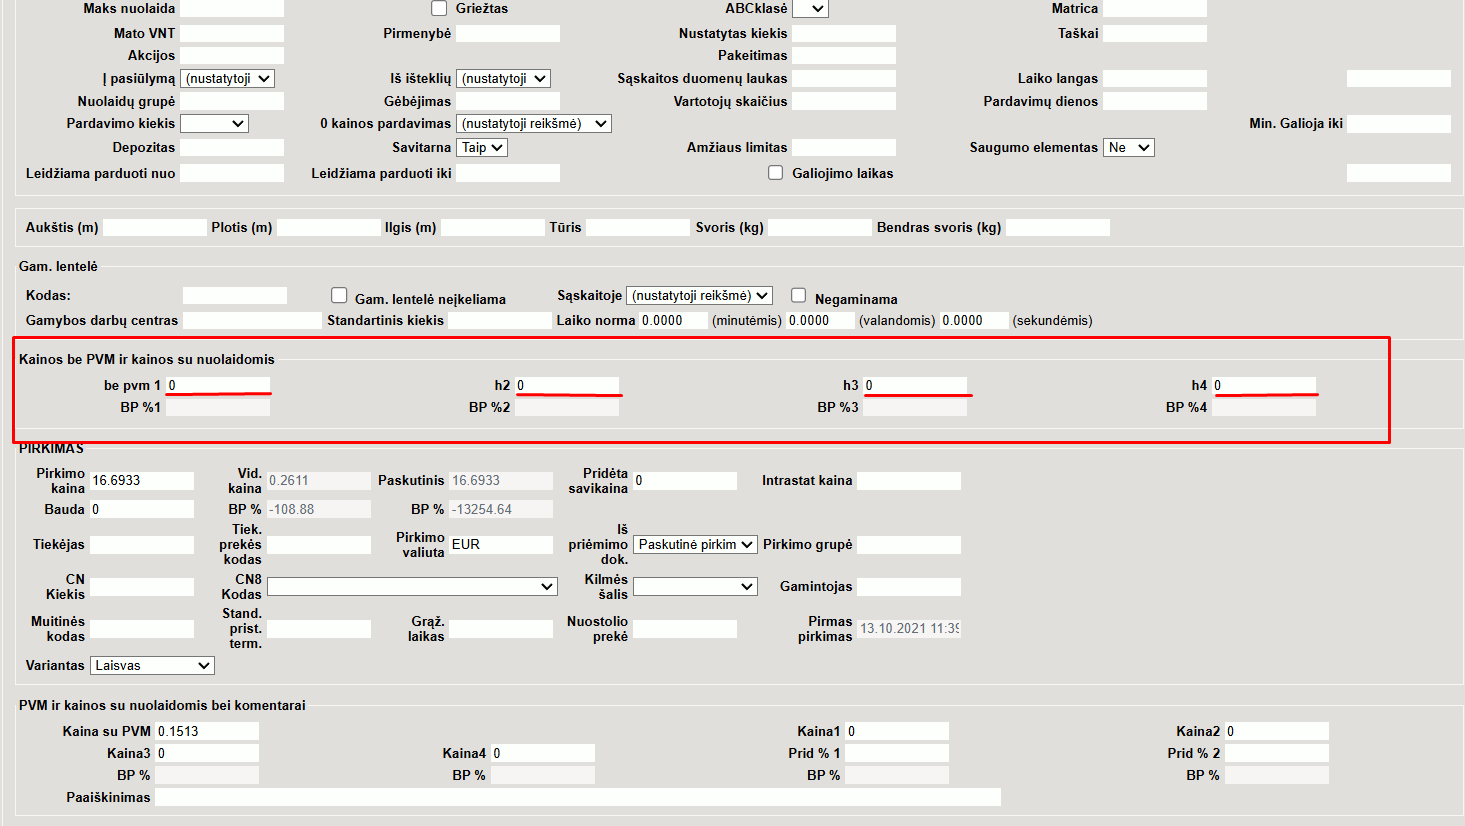Open the CN8 Kodas dropdown
The height and width of the screenshot is (826, 1465).
tap(411, 587)
